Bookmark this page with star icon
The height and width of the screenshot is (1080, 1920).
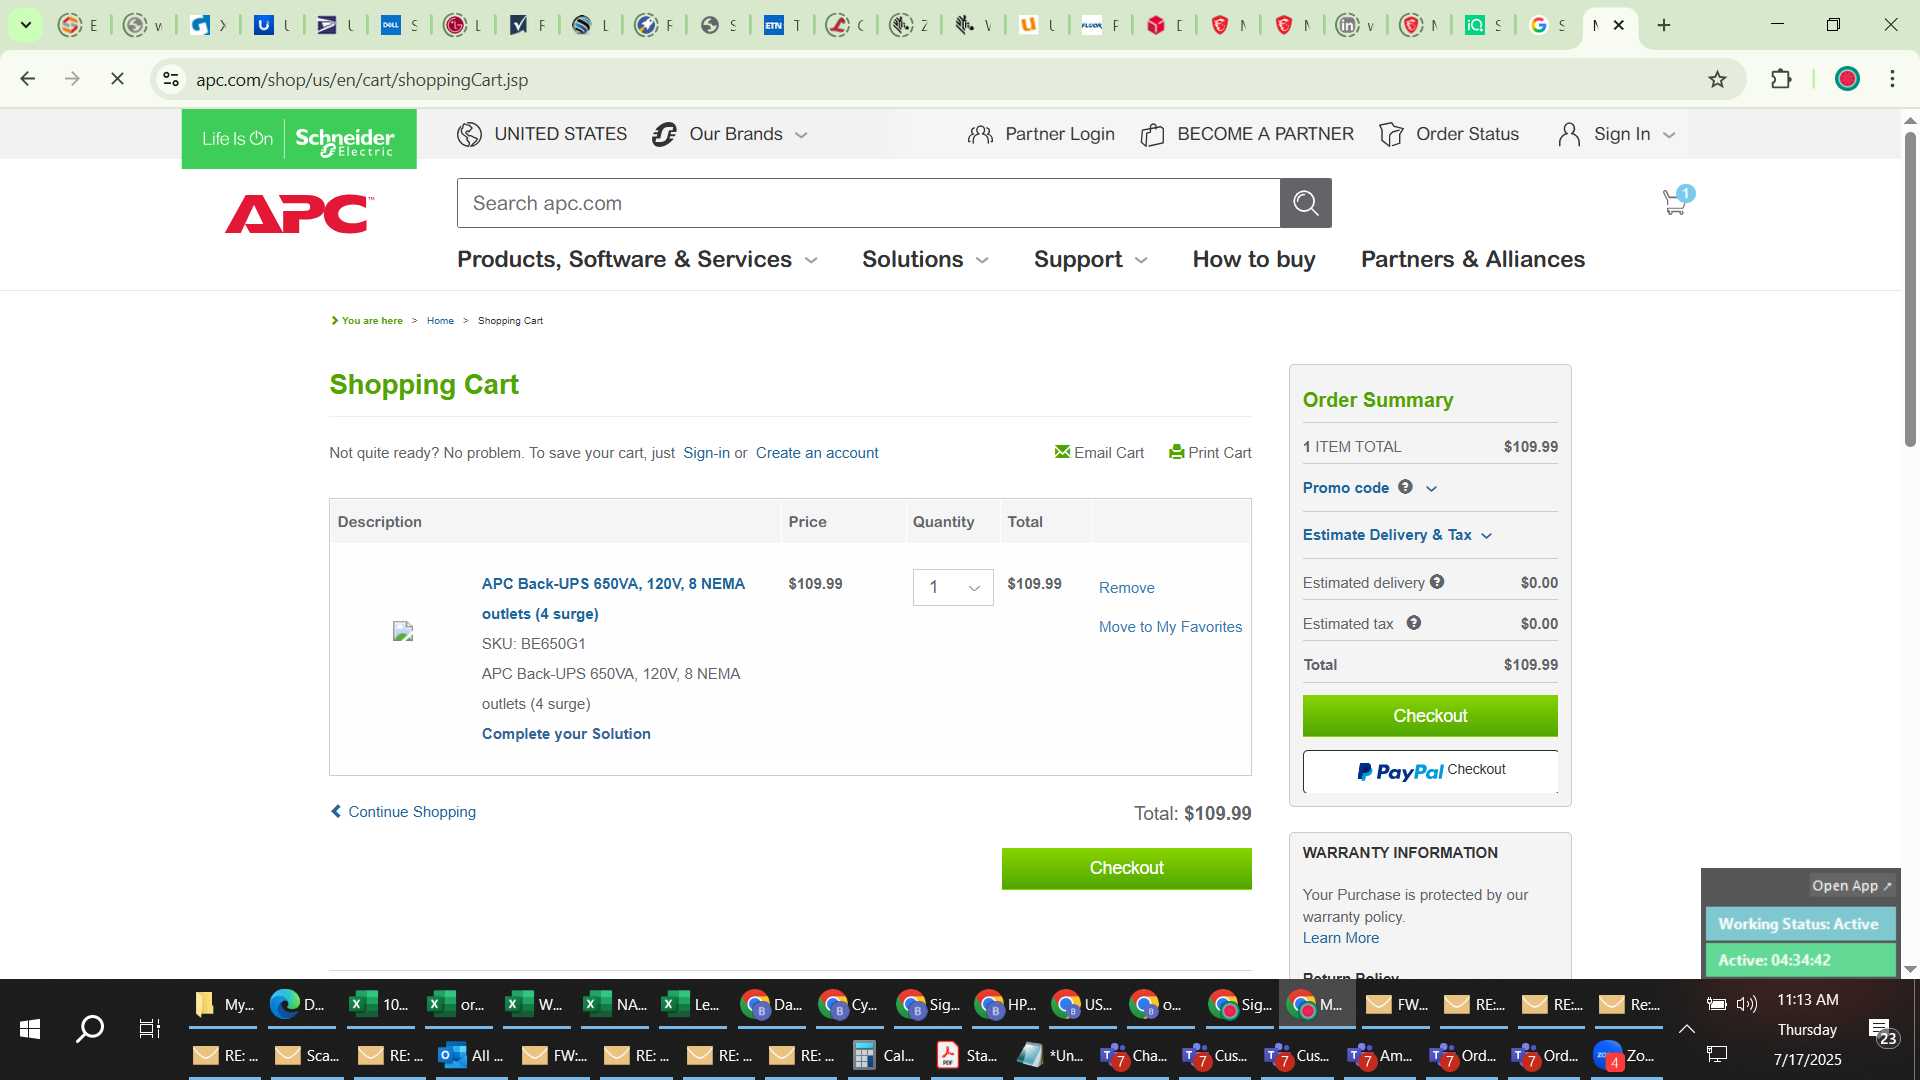click(x=1717, y=79)
